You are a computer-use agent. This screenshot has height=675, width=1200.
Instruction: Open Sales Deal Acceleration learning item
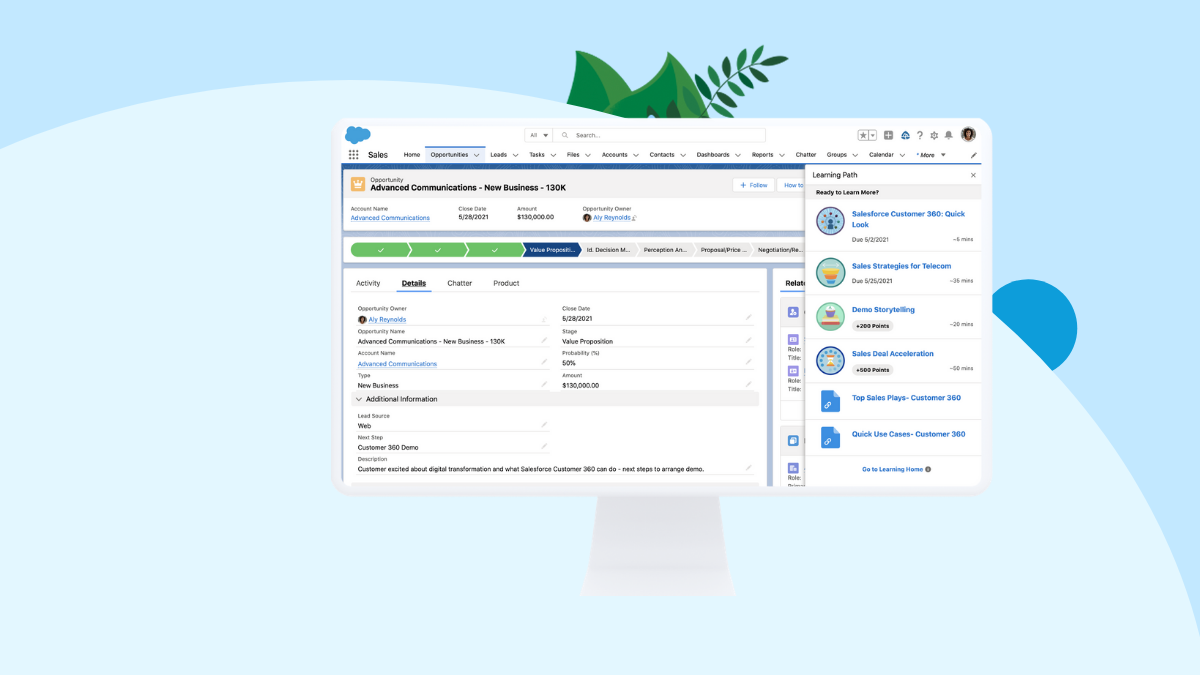click(893, 353)
